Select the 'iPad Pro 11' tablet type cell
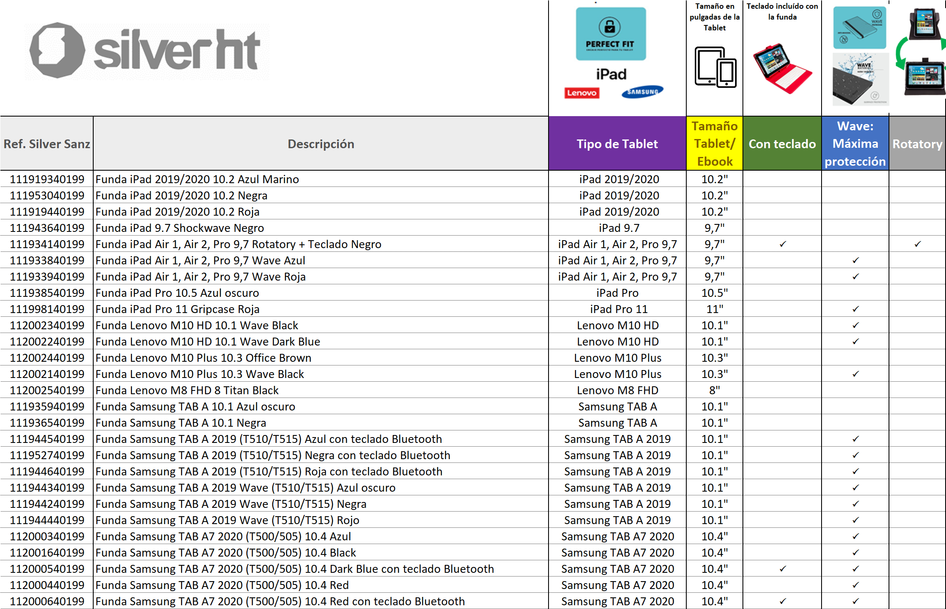The height and width of the screenshot is (609, 946). pyautogui.click(x=617, y=309)
